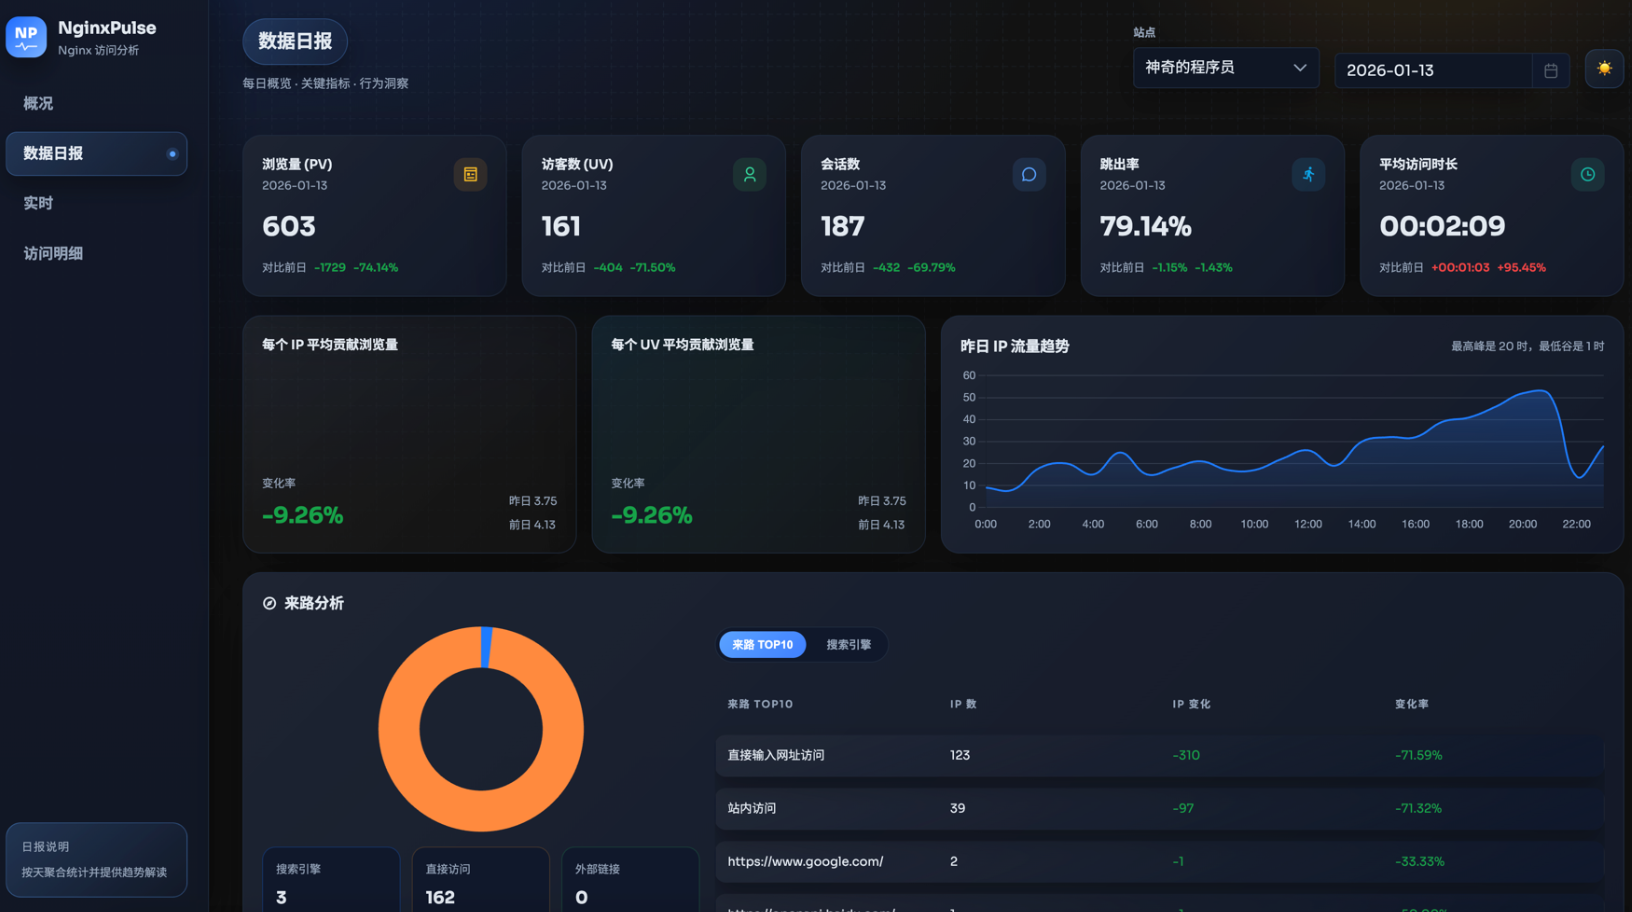1632x912 pixels.
Task: Expand the 神奇的程序员 site list chevron
Action: [x=1300, y=67]
